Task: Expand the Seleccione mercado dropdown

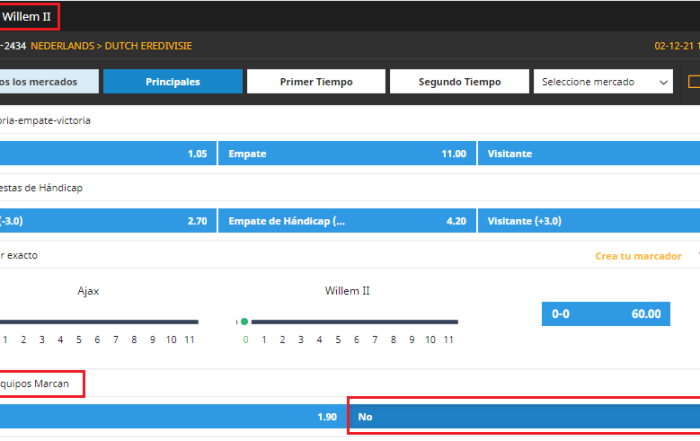Action: tap(603, 82)
